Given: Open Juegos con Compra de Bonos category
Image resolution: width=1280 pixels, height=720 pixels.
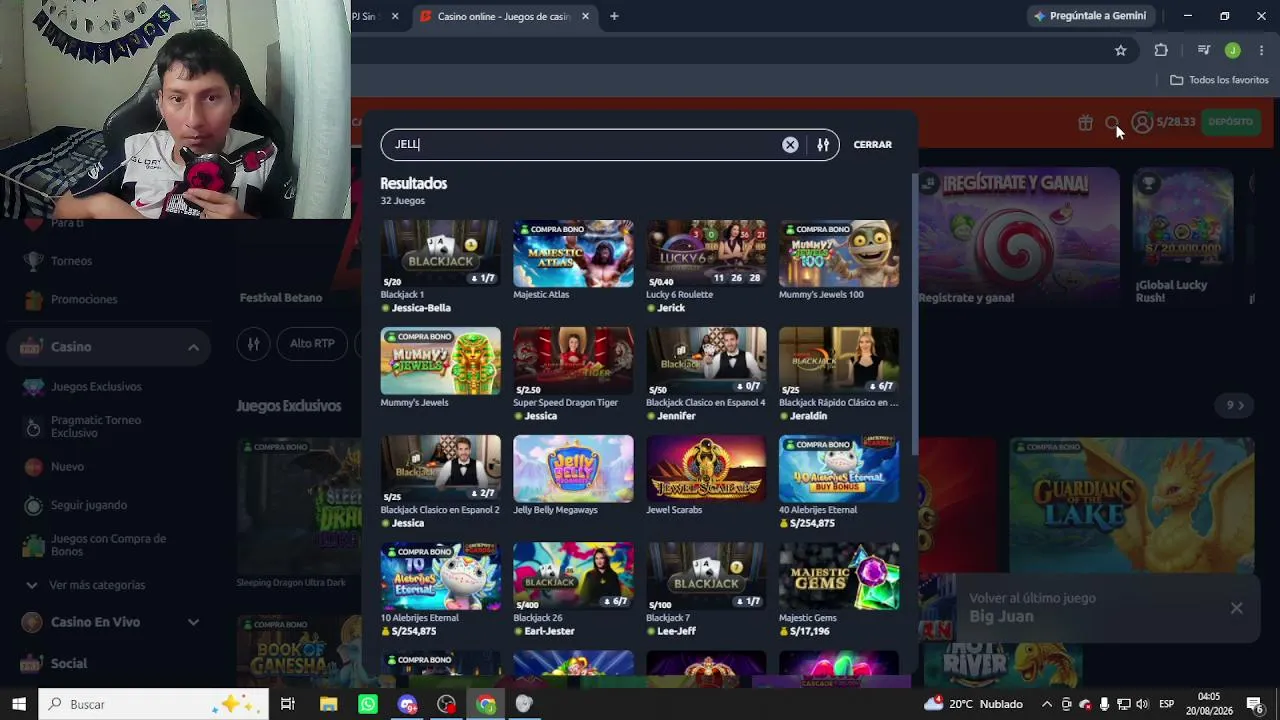Looking at the screenshot, I should click(x=108, y=545).
